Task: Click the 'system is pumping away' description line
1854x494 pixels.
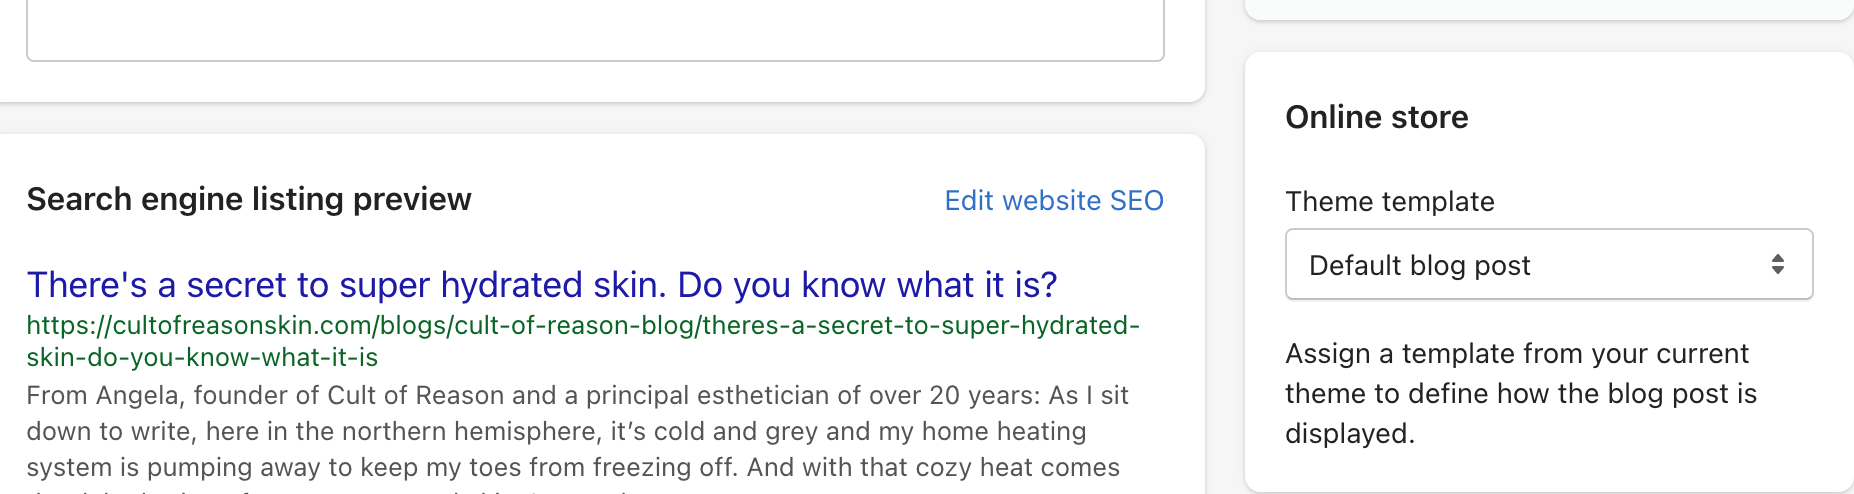Action: [572, 468]
